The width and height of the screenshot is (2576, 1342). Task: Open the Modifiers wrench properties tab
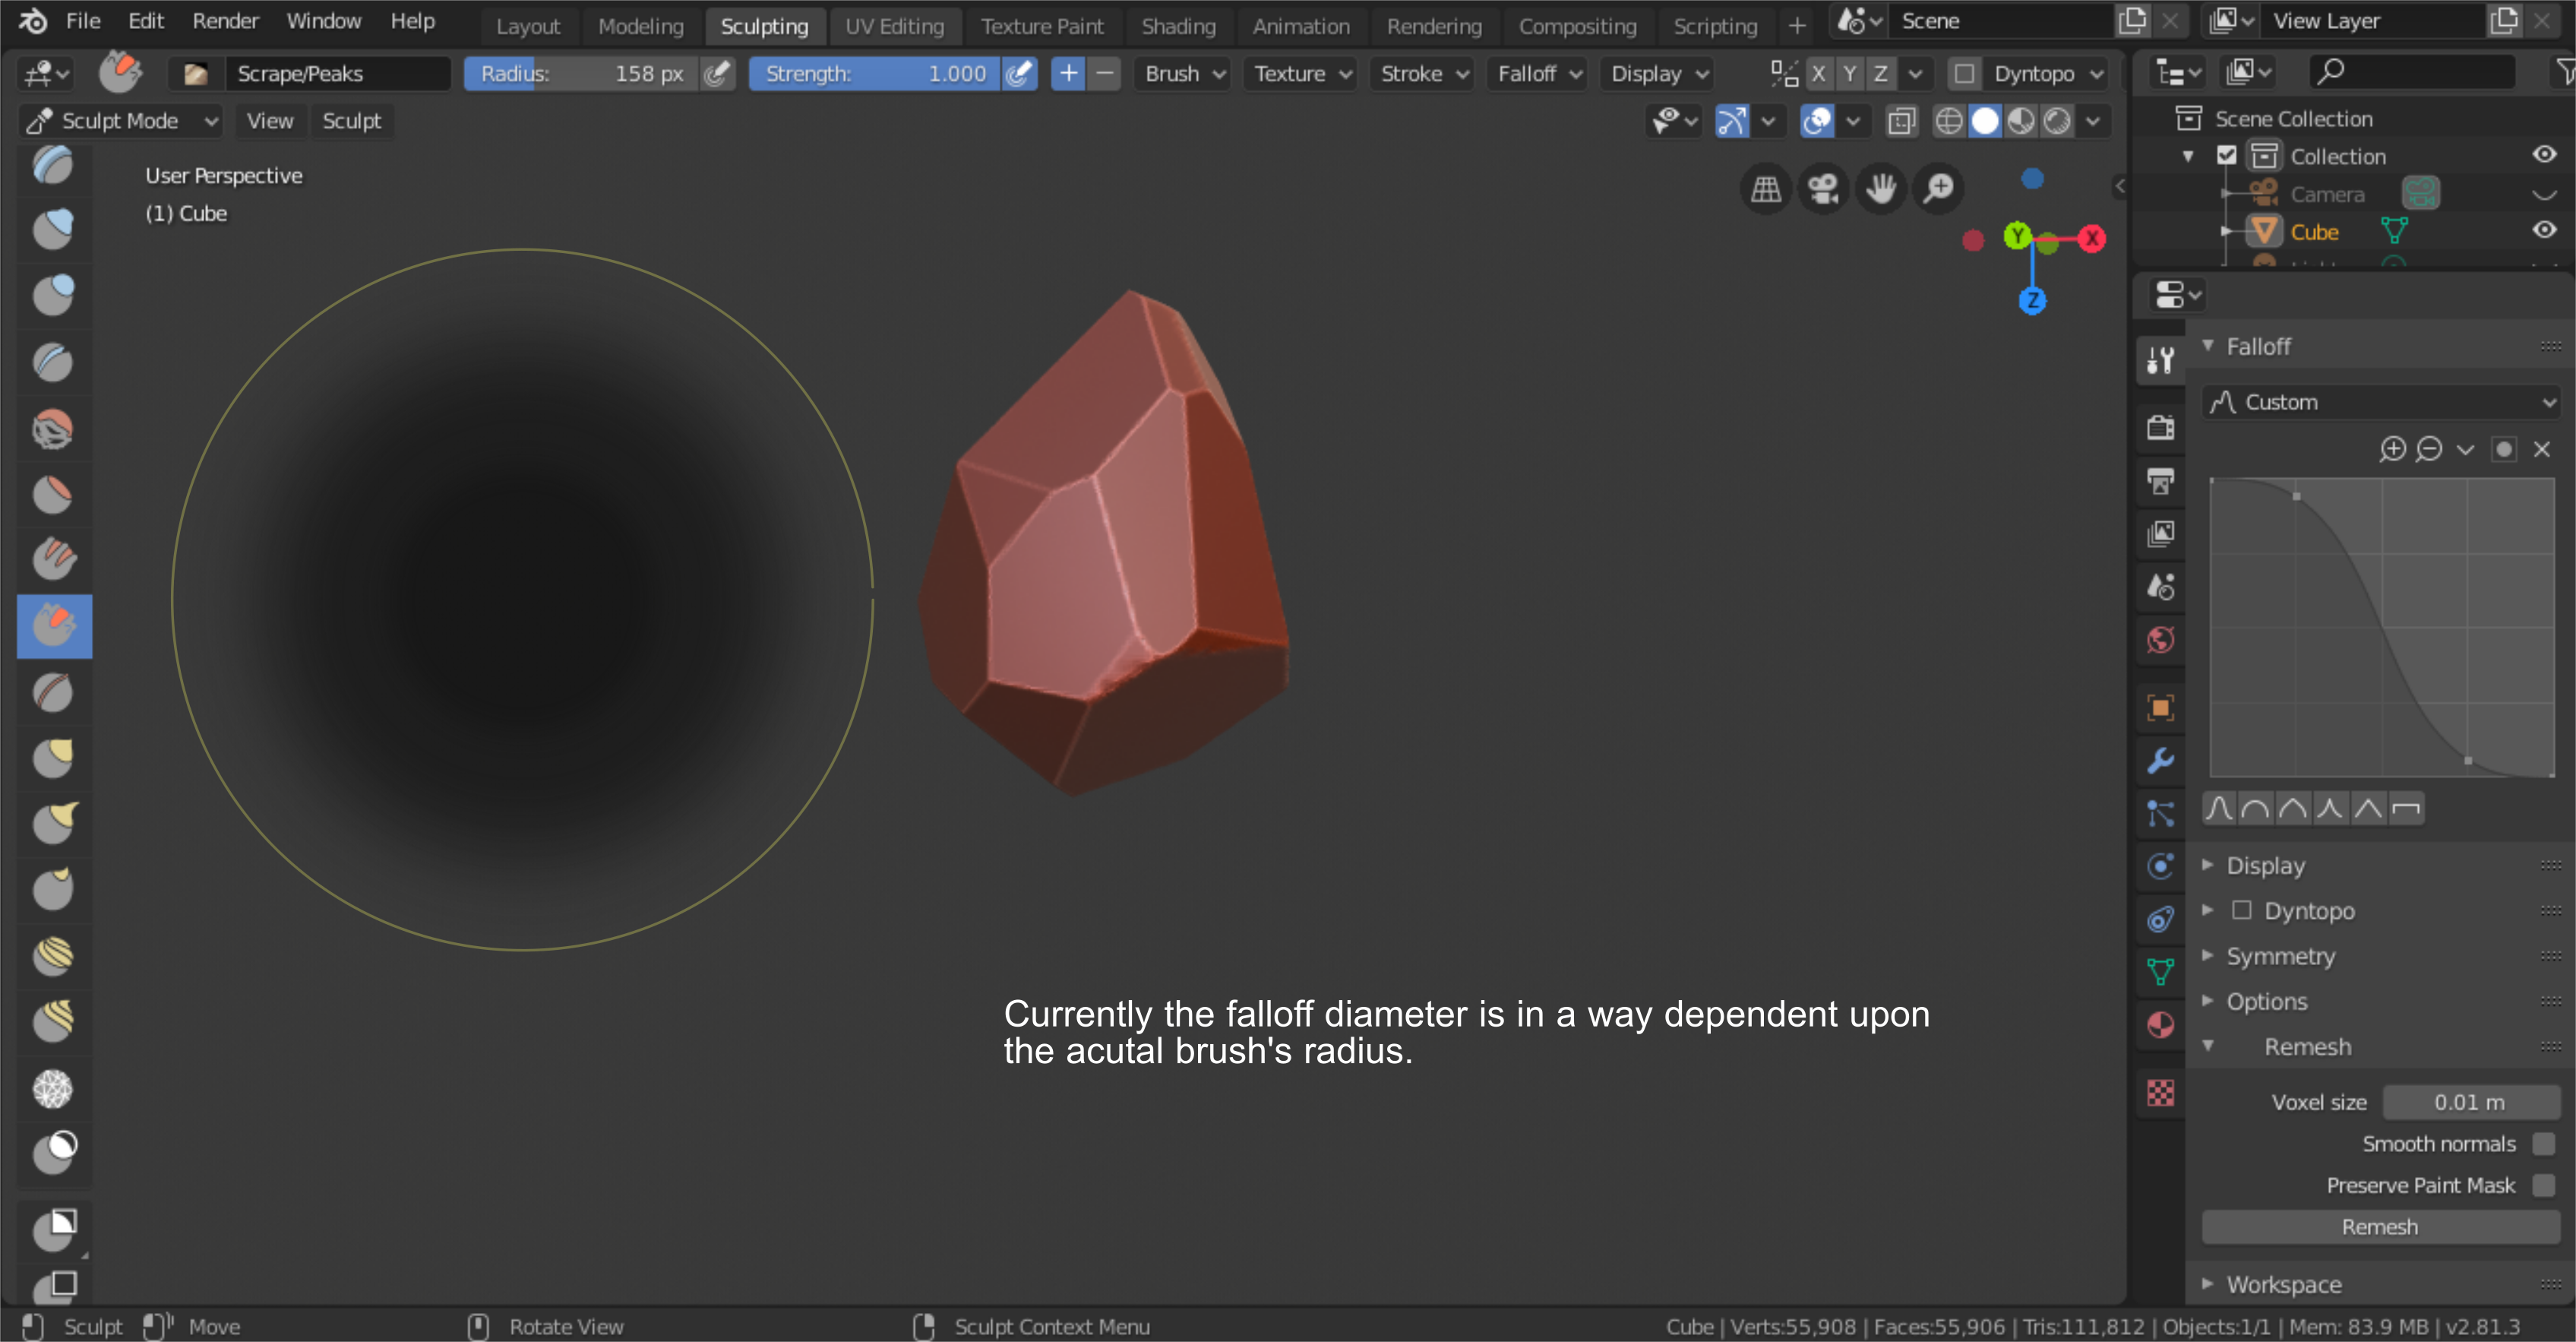[2160, 761]
